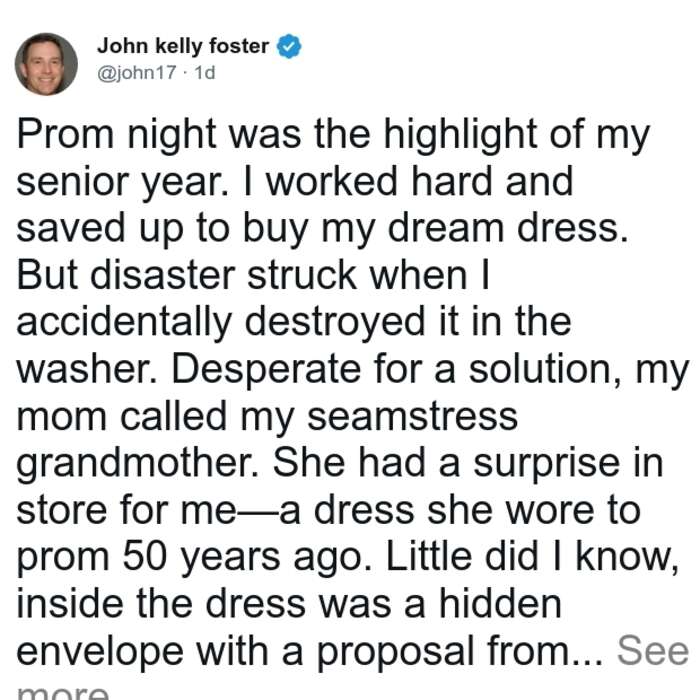Click the first line 'Prom night was the highlight'
This screenshot has height=700, width=700.
[x=277, y=135]
